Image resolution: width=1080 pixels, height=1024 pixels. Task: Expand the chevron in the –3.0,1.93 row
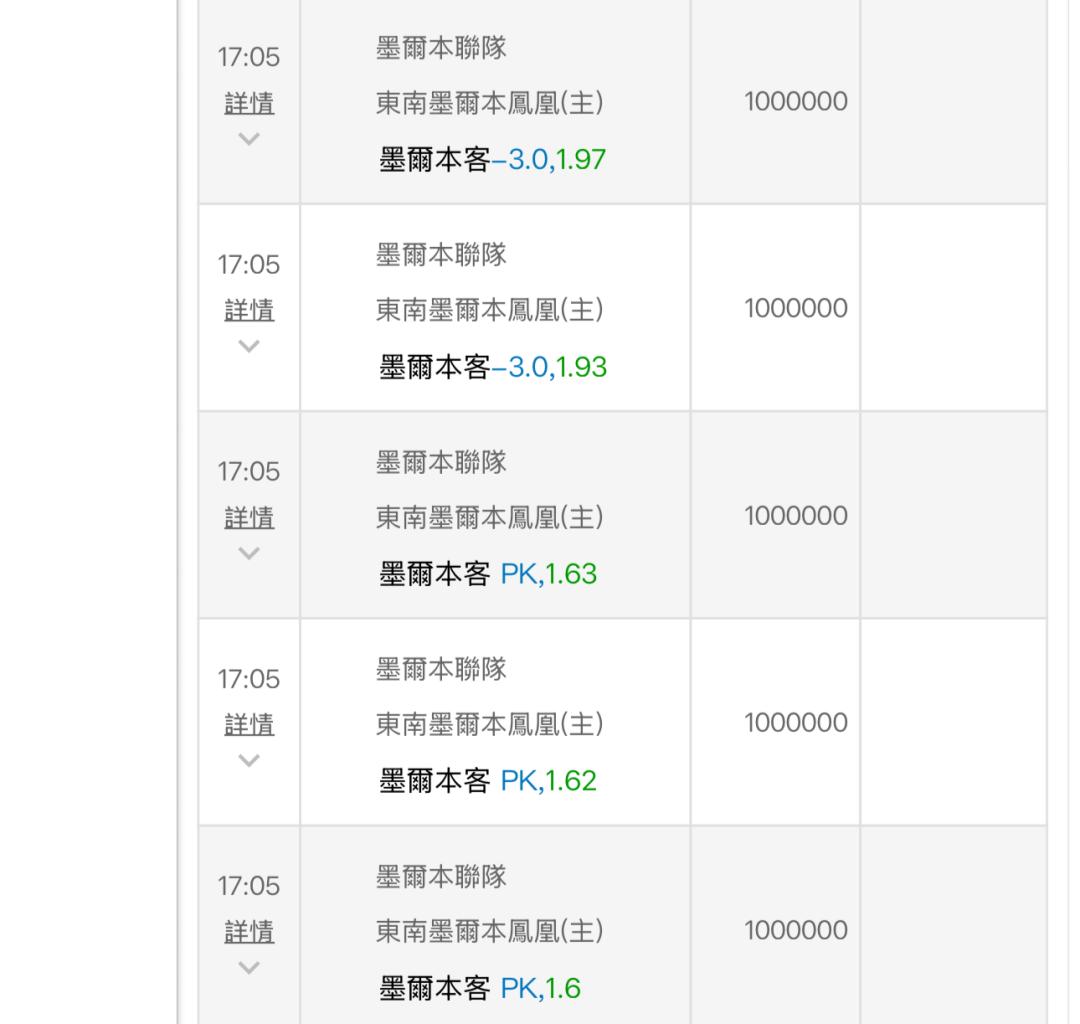click(x=249, y=346)
